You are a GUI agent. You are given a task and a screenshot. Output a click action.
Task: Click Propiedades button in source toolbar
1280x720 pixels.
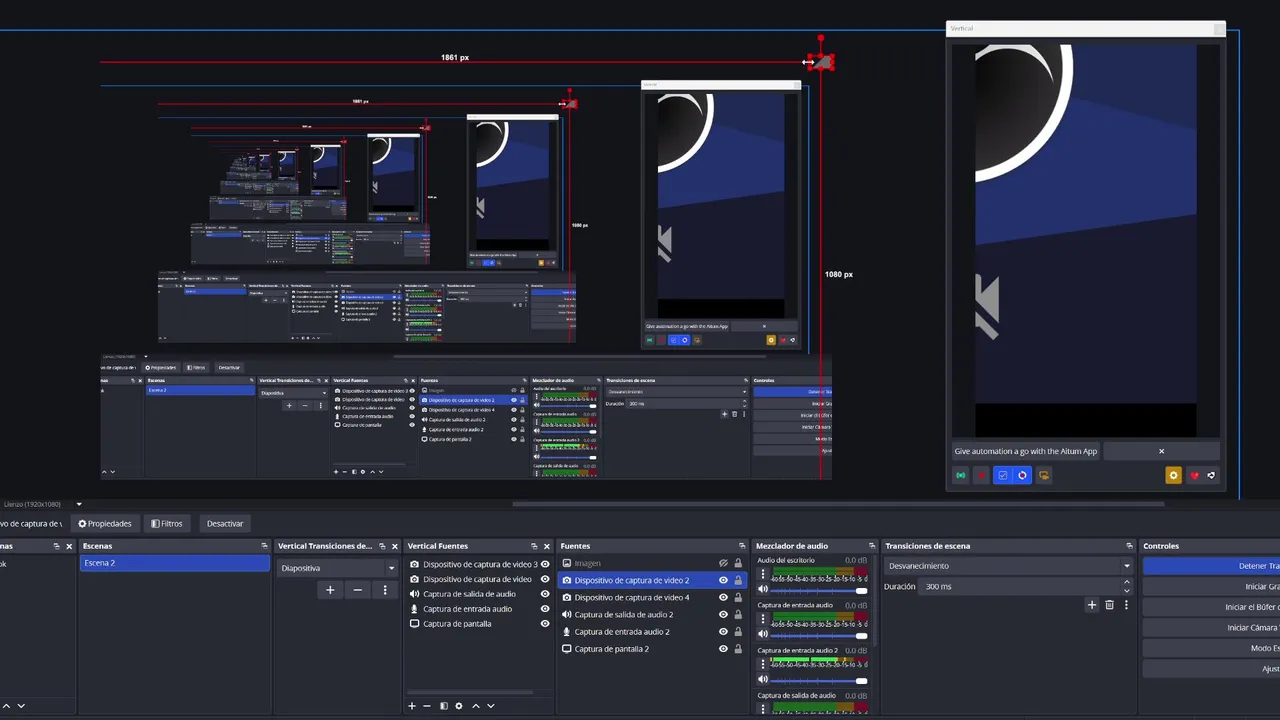coord(105,523)
